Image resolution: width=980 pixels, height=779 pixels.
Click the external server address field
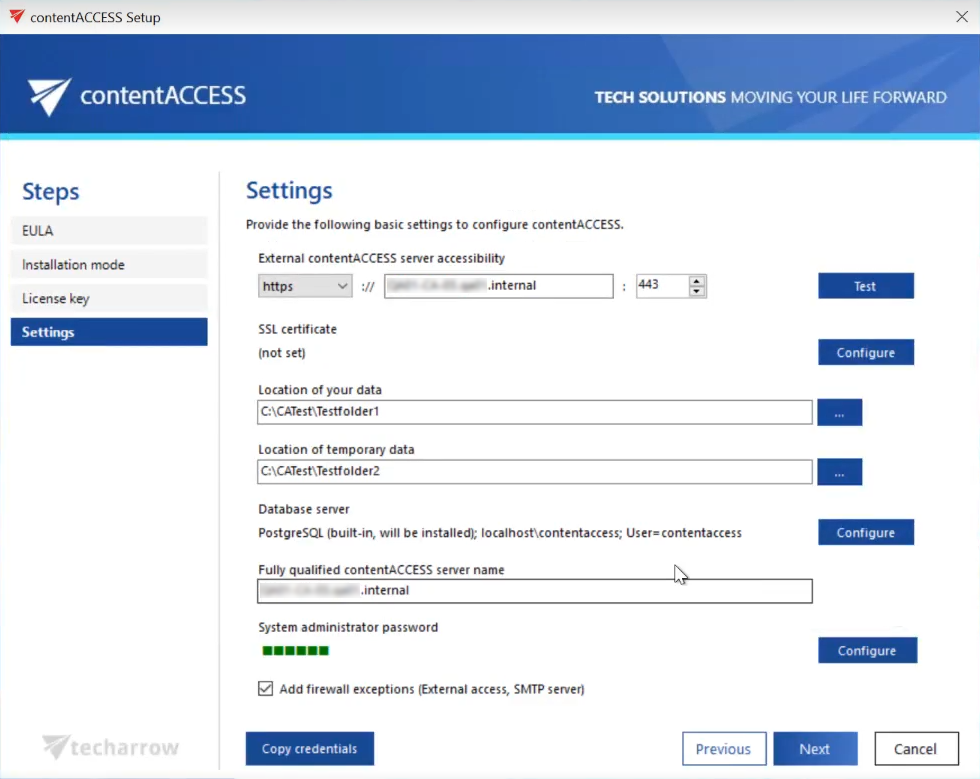pos(498,286)
